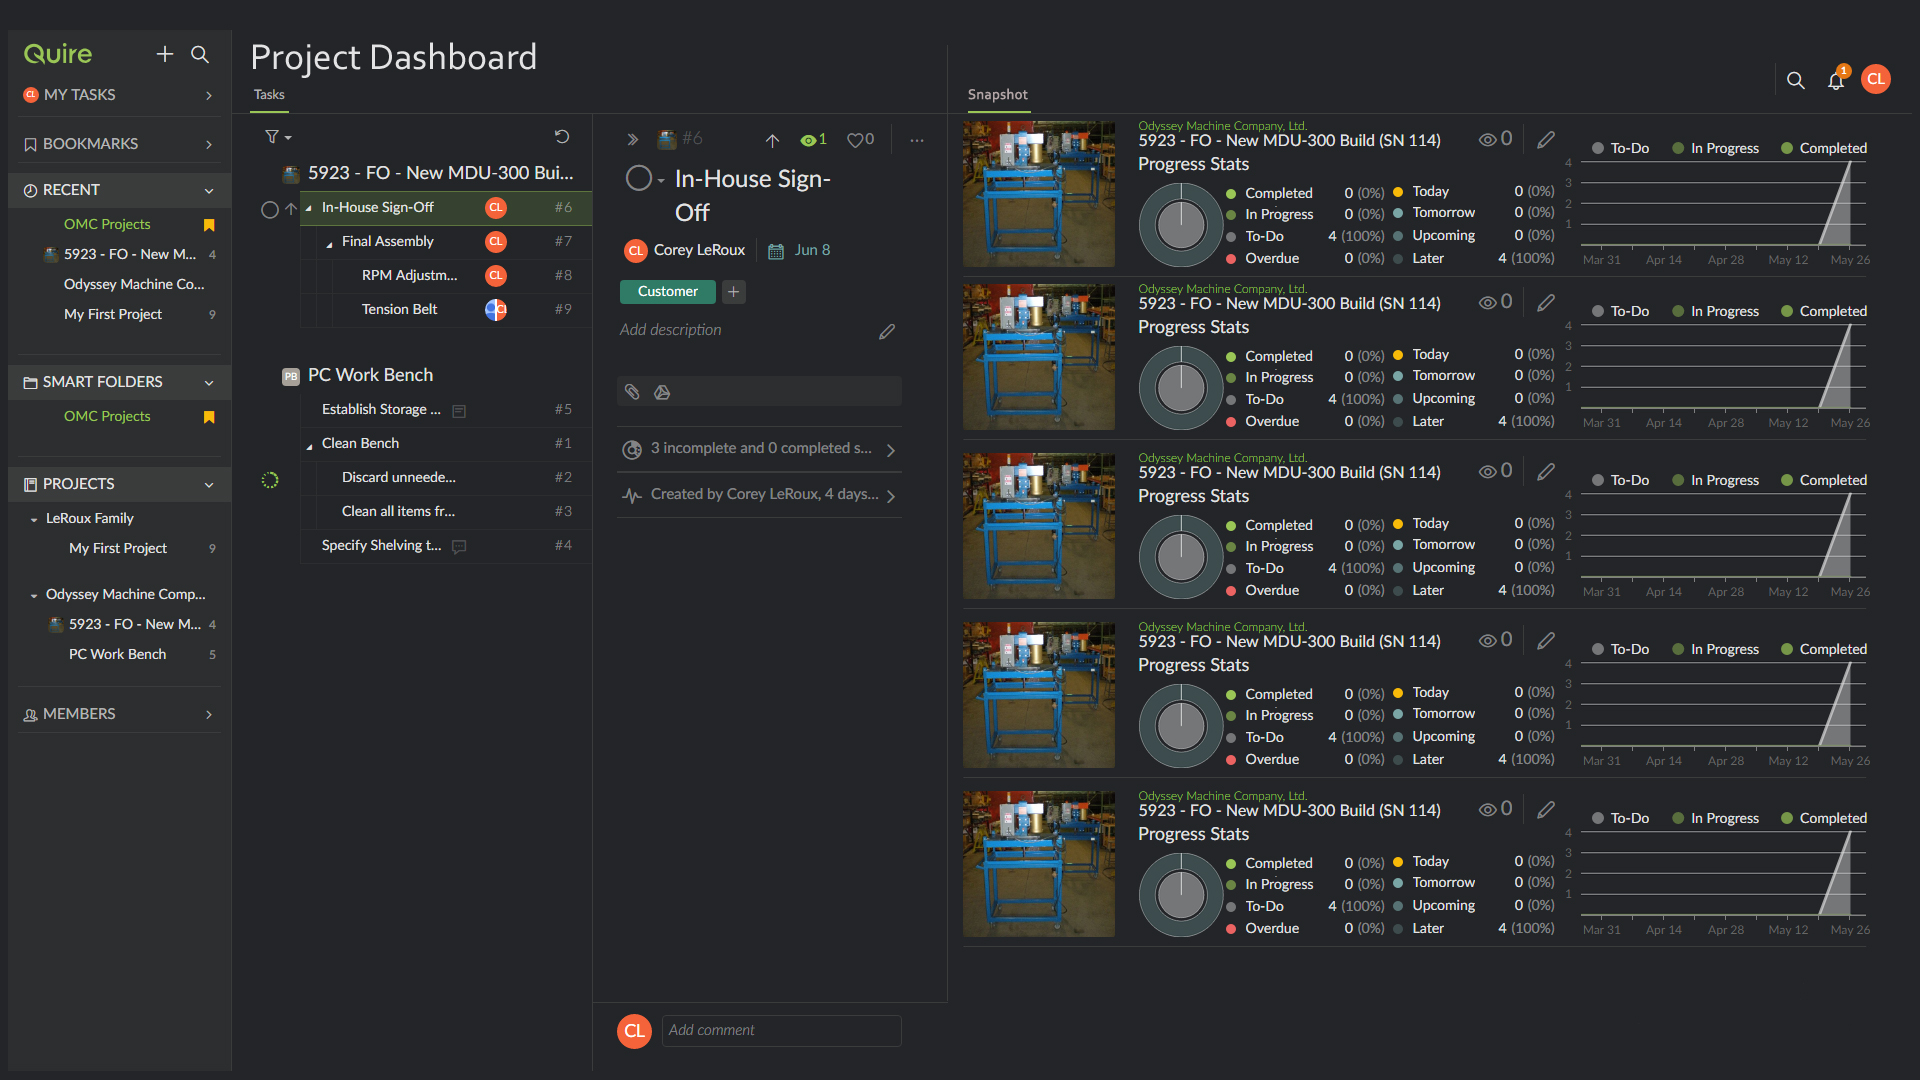Click the Add comment input field
This screenshot has height=1080, width=1920.
(781, 1031)
